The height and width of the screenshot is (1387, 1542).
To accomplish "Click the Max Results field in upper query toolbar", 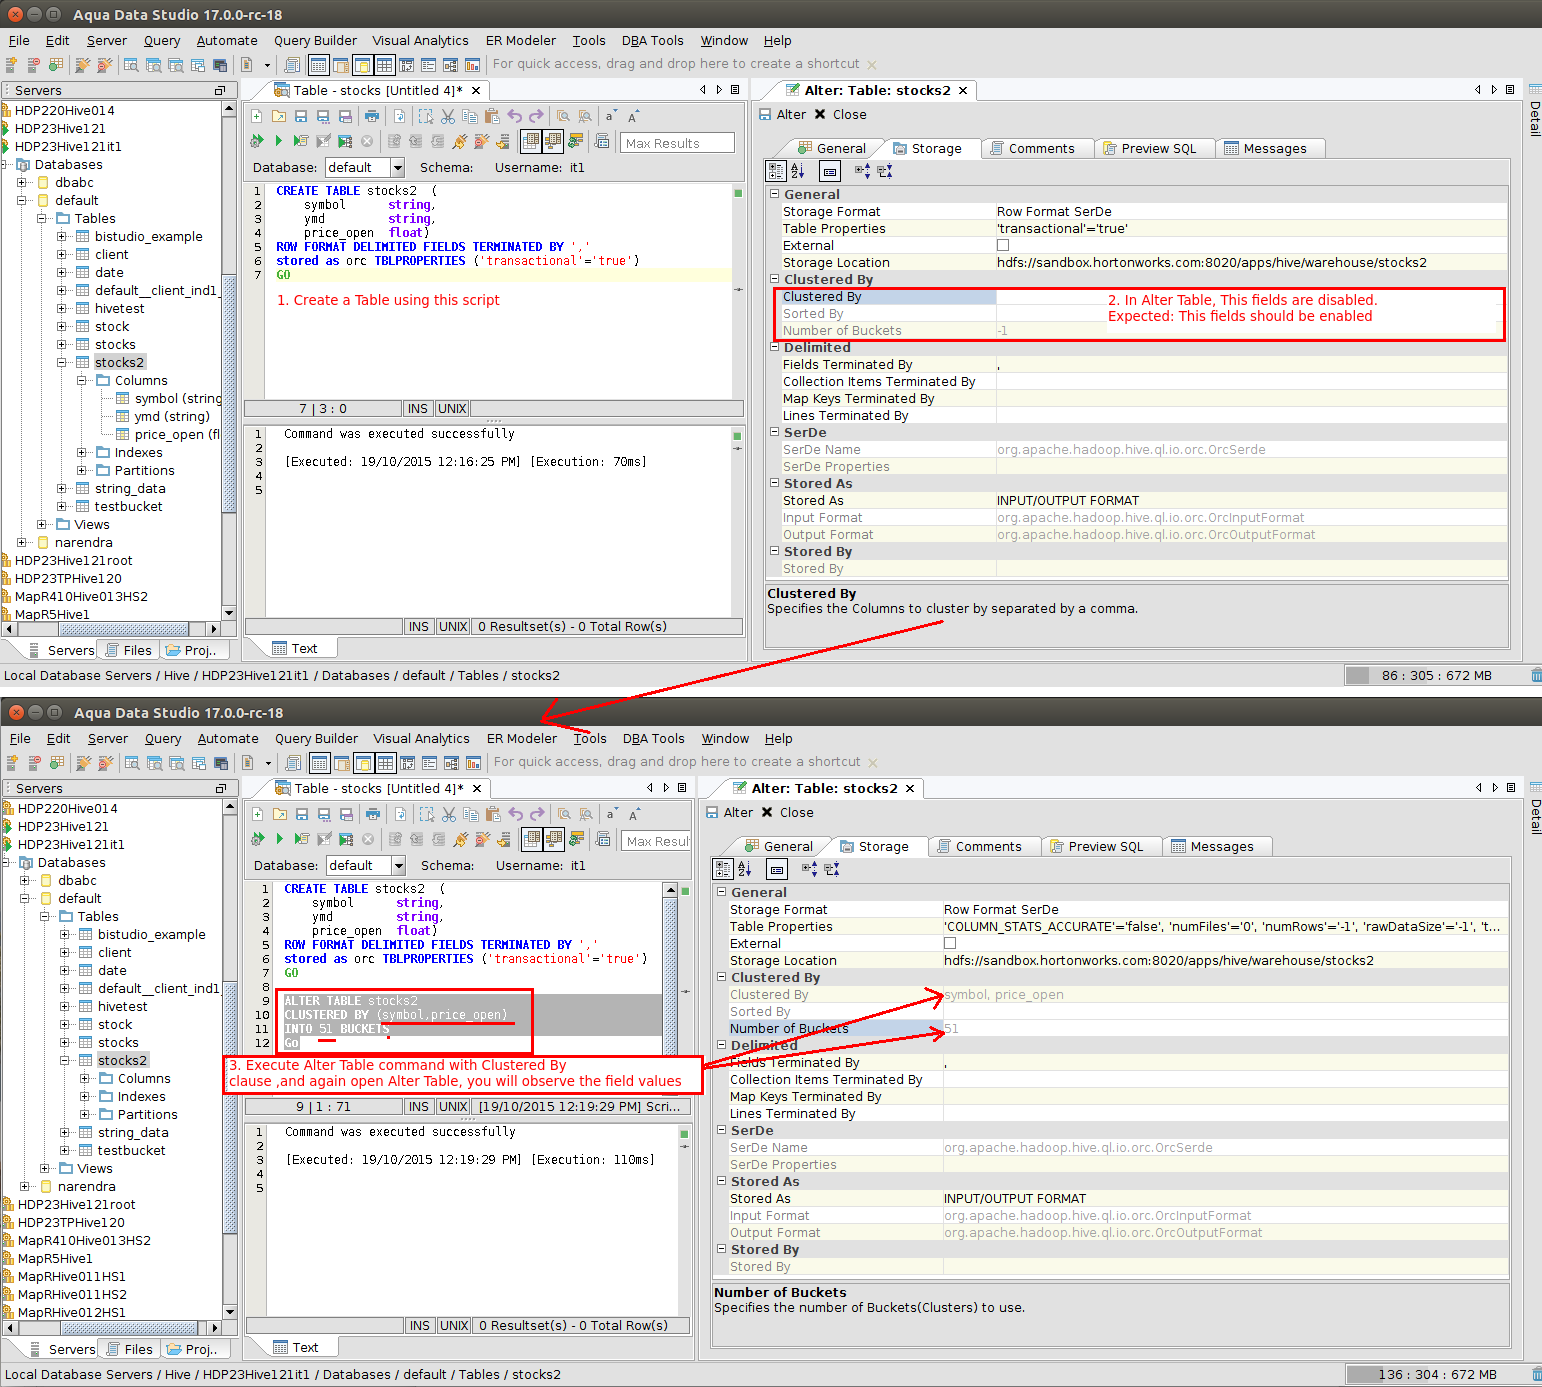I will coord(678,143).
